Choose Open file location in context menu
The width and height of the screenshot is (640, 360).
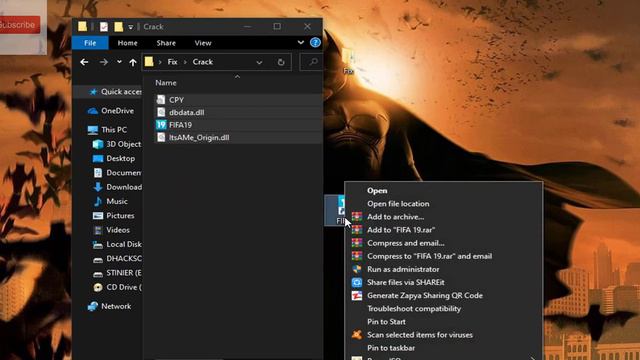(x=398, y=204)
